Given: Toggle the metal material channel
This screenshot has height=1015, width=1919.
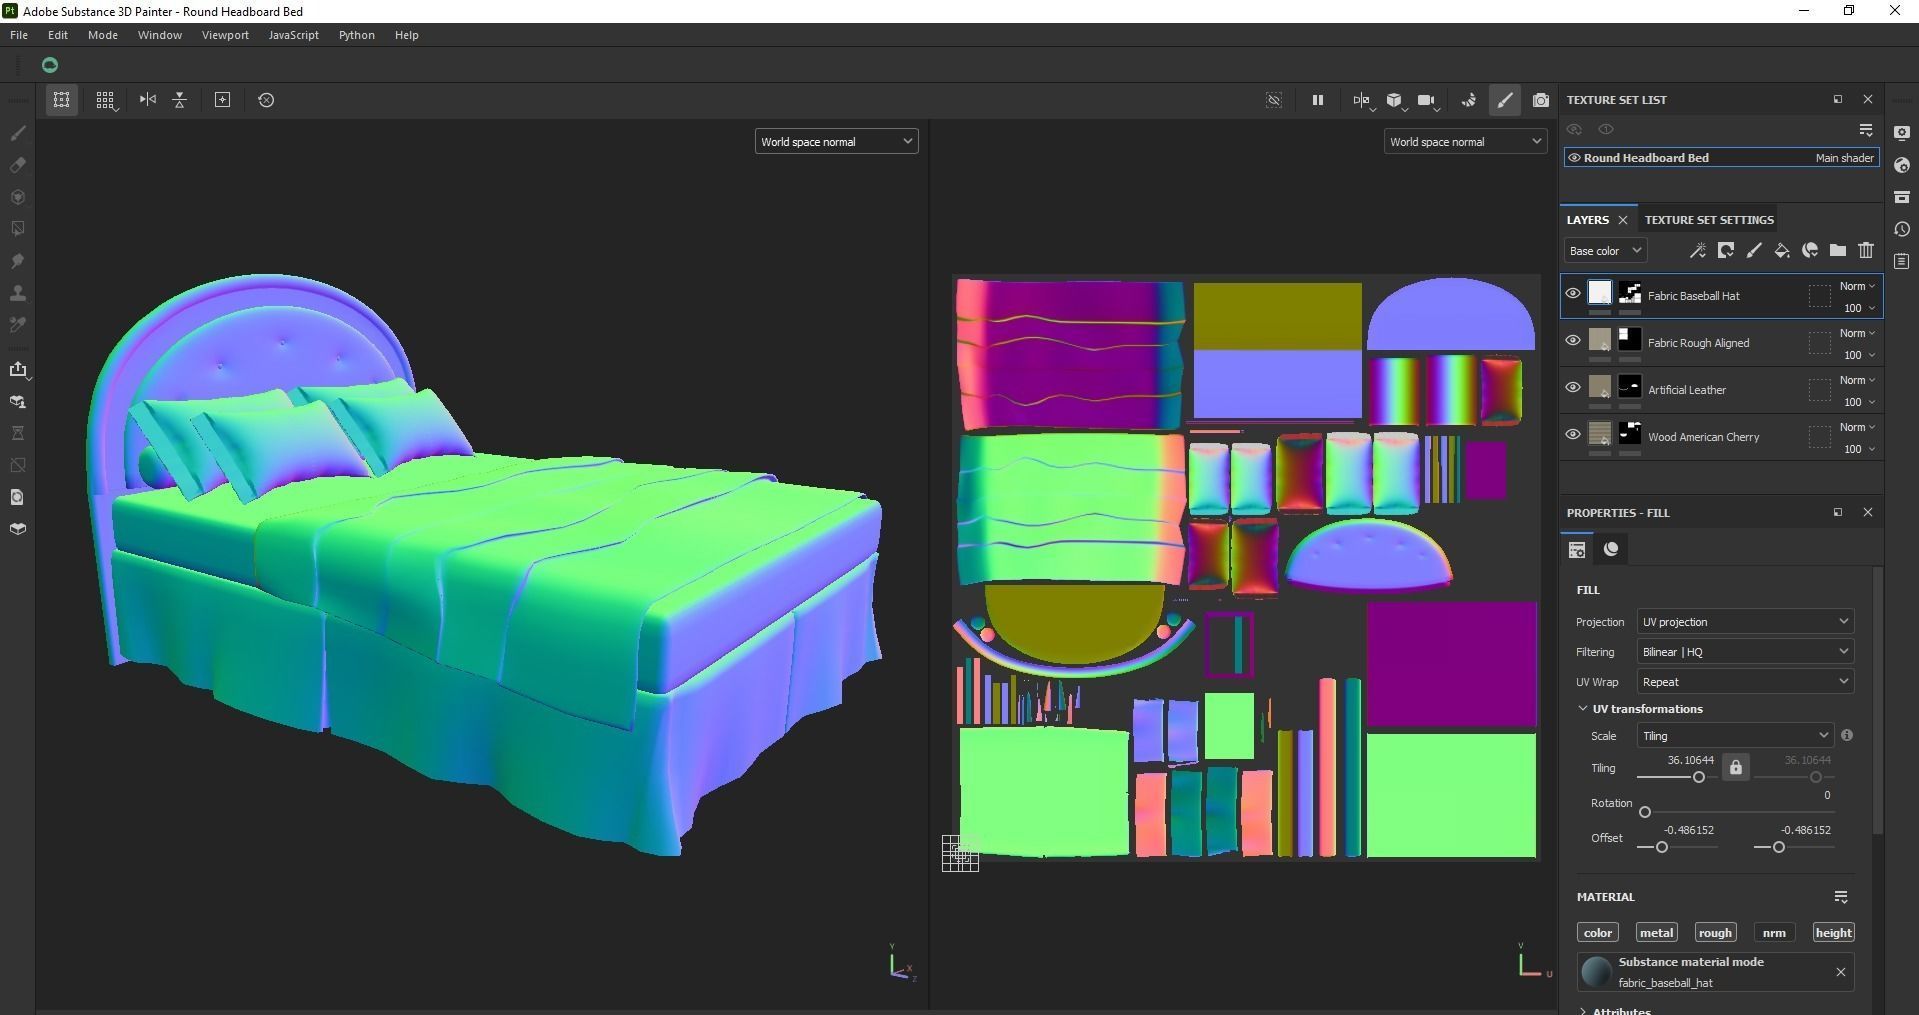Looking at the screenshot, I should pyautogui.click(x=1656, y=933).
